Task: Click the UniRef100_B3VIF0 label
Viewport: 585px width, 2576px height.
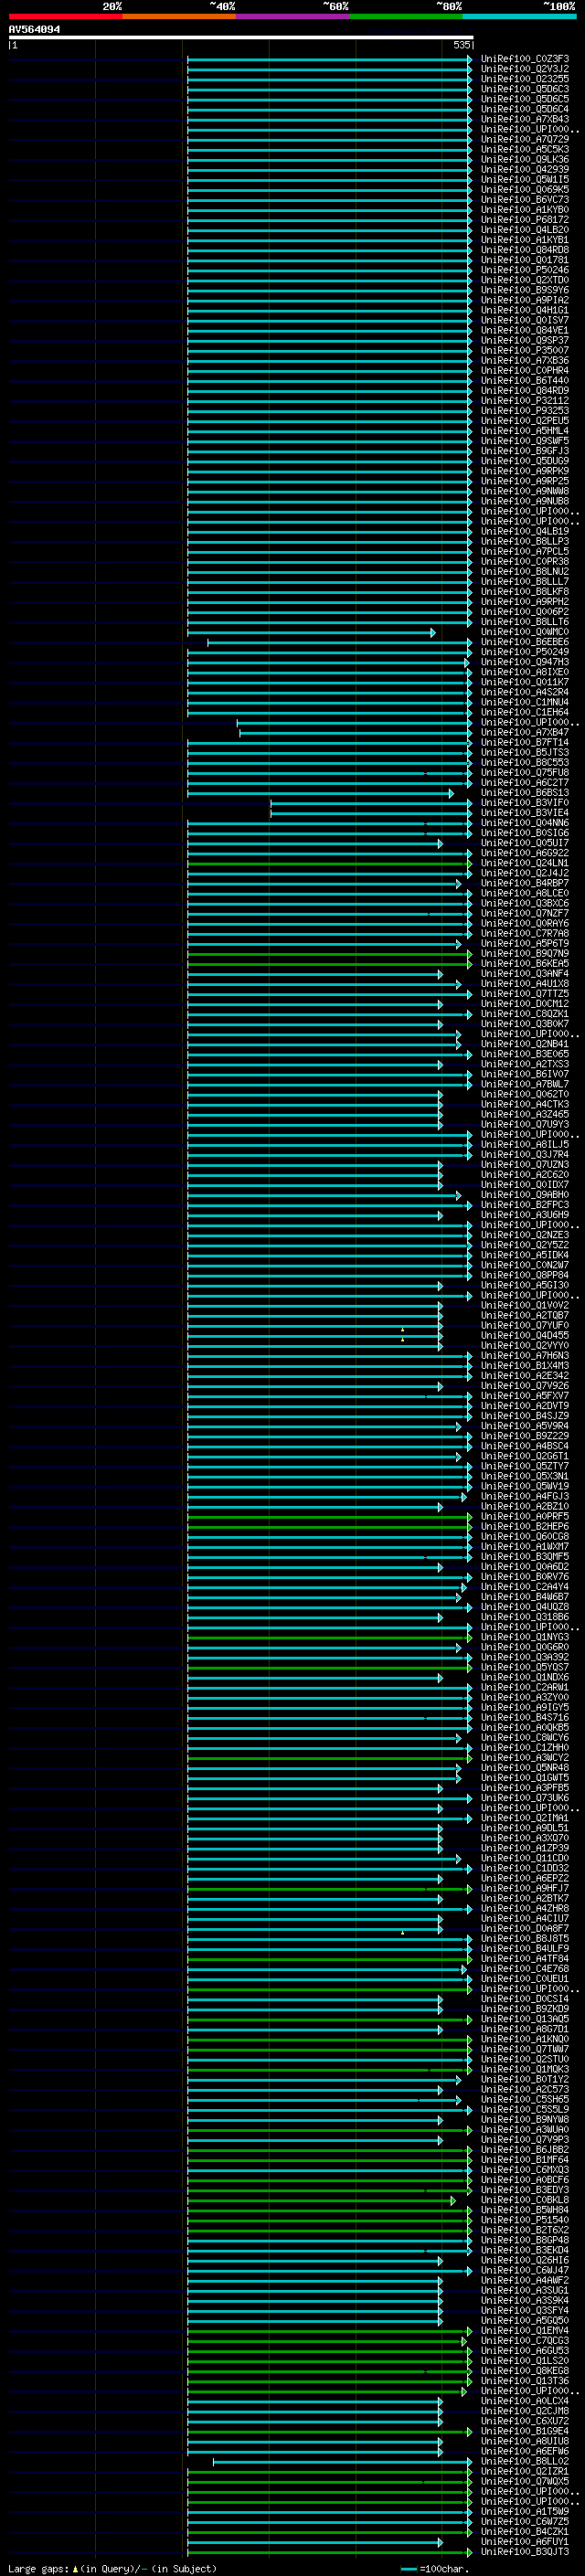Action: [525, 803]
